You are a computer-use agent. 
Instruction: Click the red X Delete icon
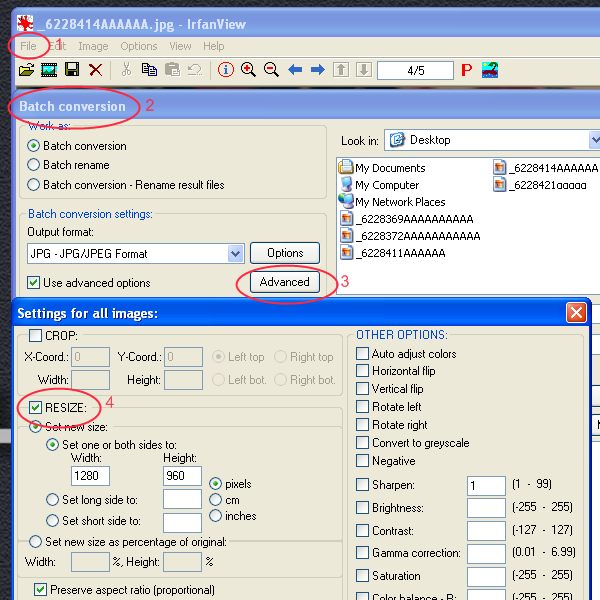[x=95, y=70]
